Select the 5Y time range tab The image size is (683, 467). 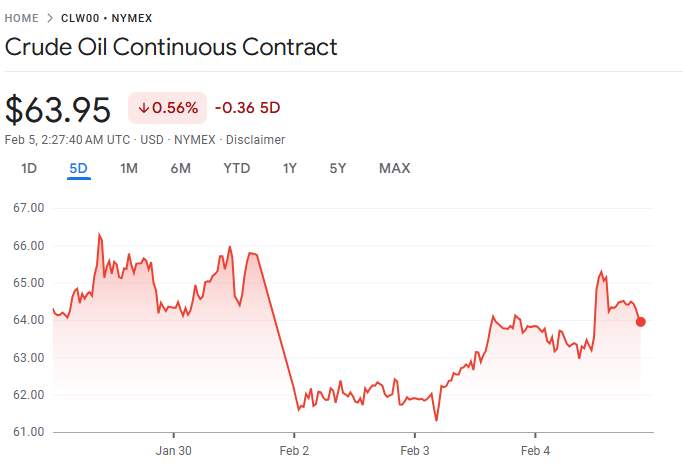(x=338, y=168)
